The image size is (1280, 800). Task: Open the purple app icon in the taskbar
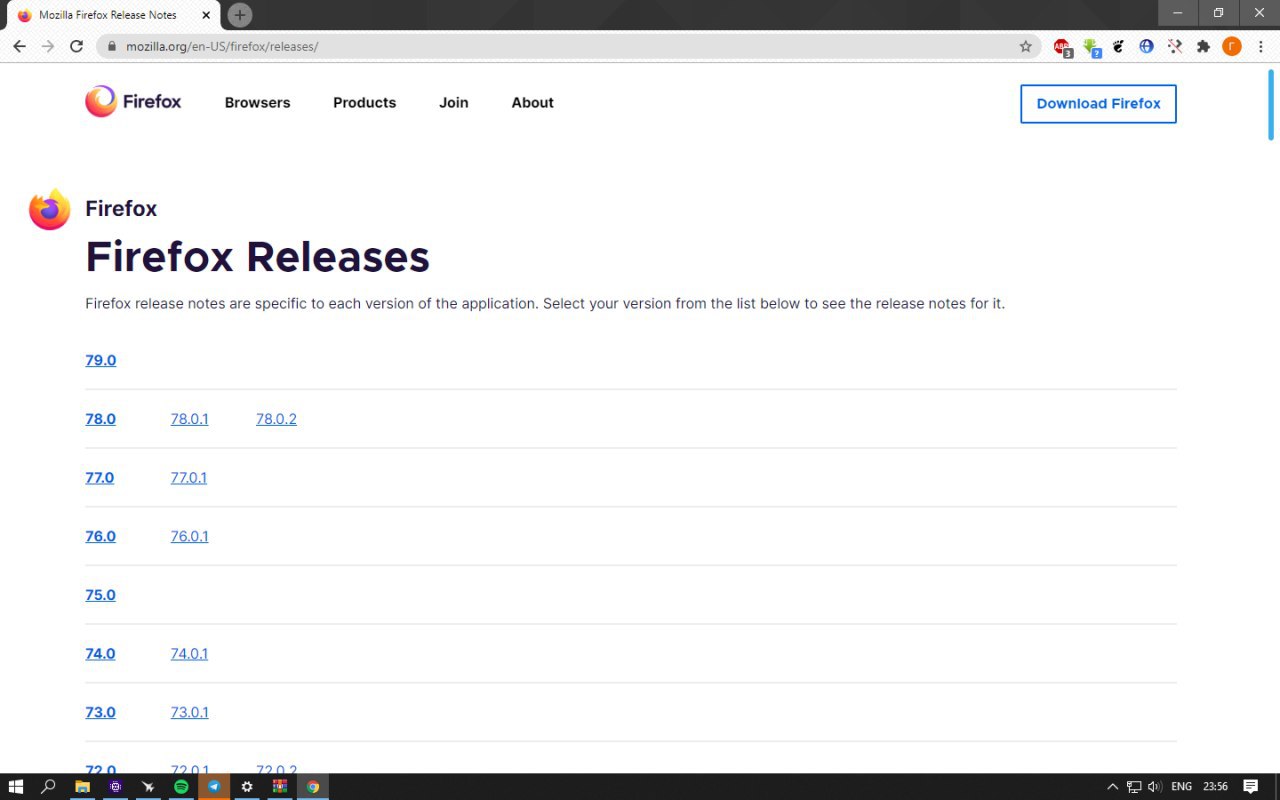[x=115, y=787]
